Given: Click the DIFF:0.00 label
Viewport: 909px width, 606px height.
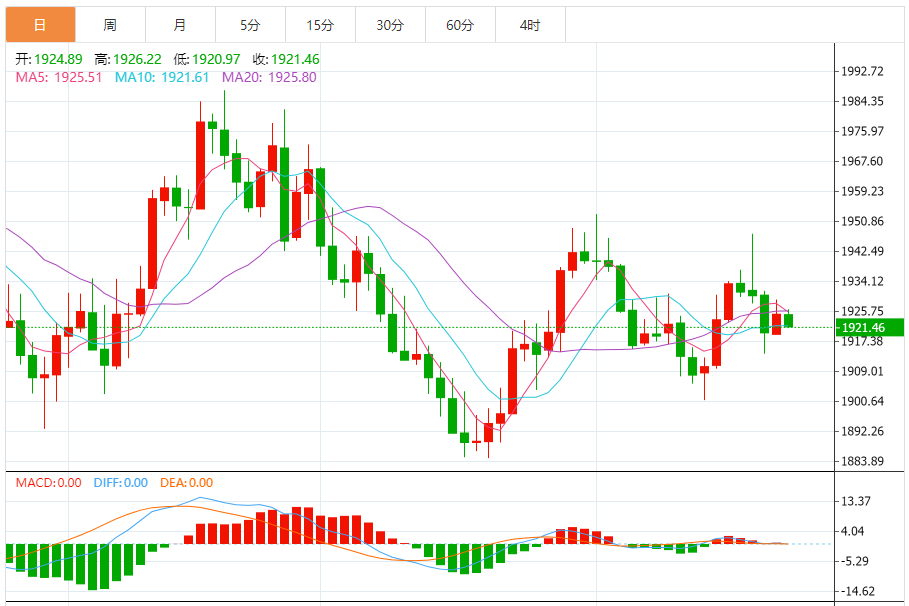Looking at the screenshot, I should pyautogui.click(x=121, y=482).
